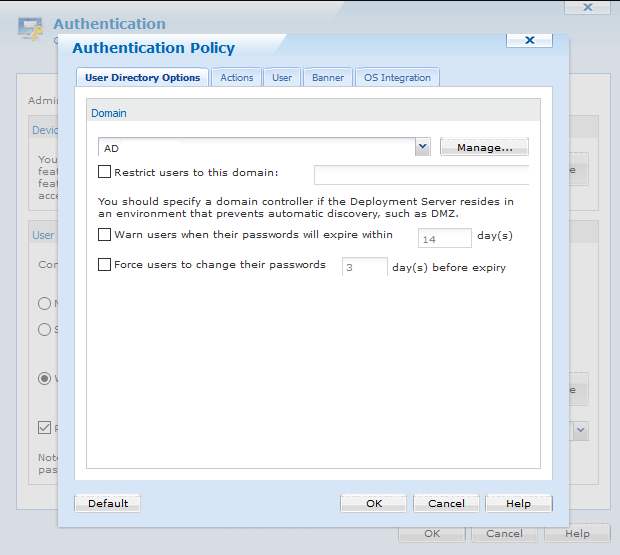The height and width of the screenshot is (555, 620).
Task: Click the 14 day(s) warning field
Action: (444, 238)
